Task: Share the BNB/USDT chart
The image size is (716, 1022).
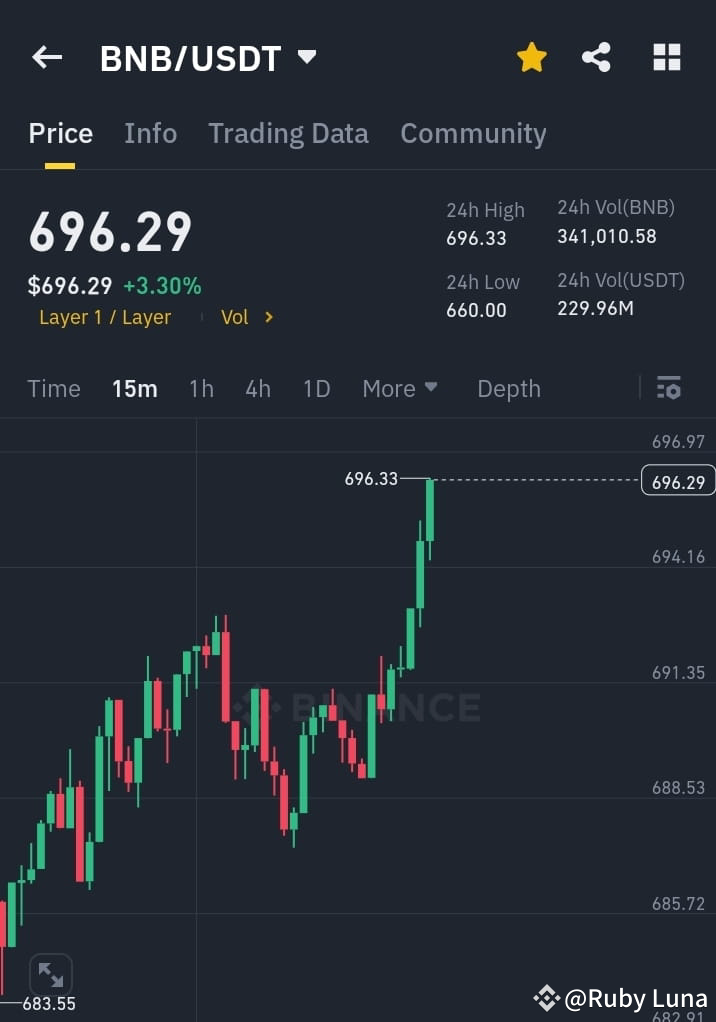Action: point(596,57)
